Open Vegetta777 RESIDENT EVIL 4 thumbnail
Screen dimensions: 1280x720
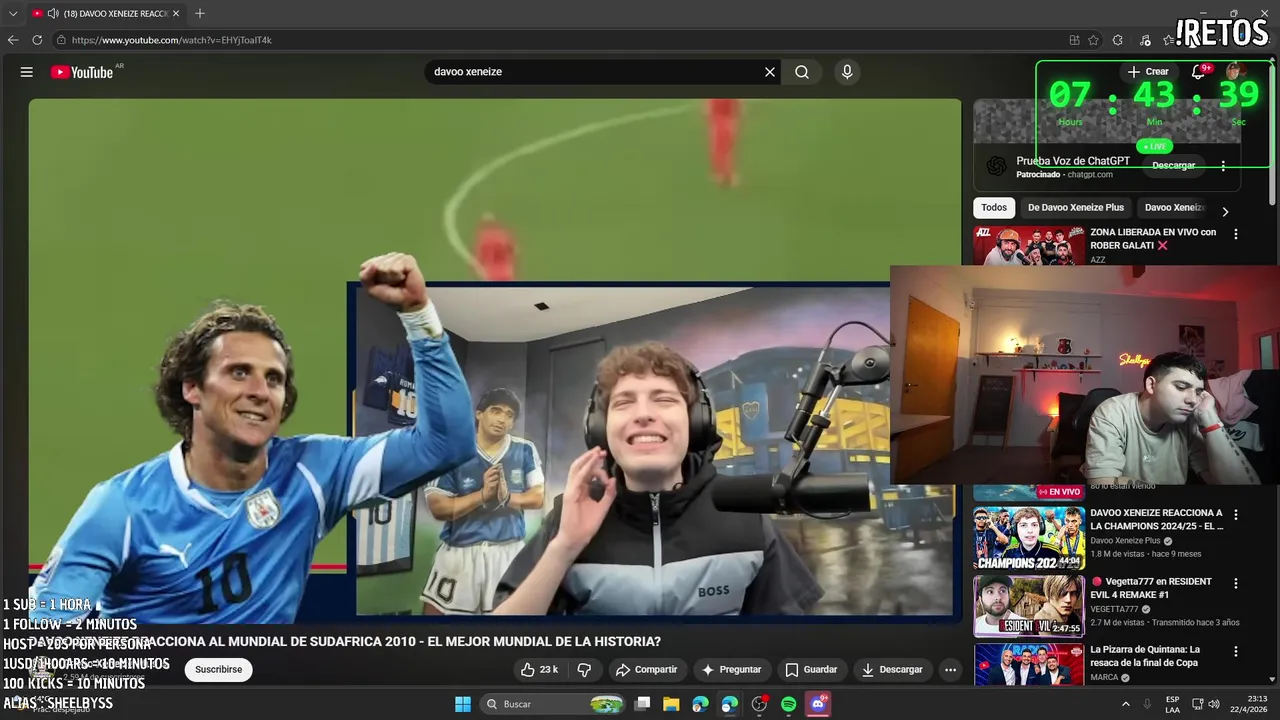click(1029, 606)
